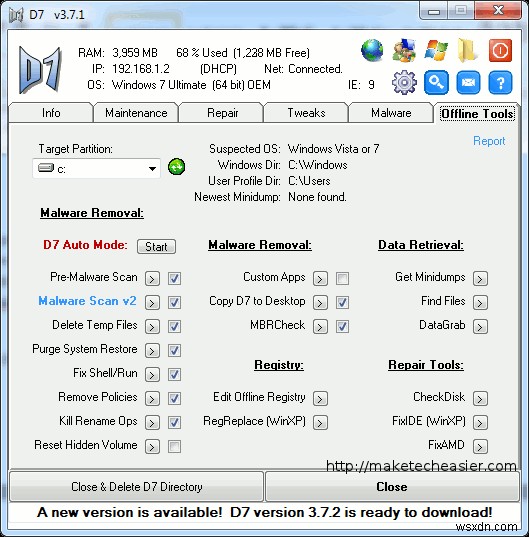Click the D7 logo image
This screenshot has height=537, width=529.
[x=40, y=70]
